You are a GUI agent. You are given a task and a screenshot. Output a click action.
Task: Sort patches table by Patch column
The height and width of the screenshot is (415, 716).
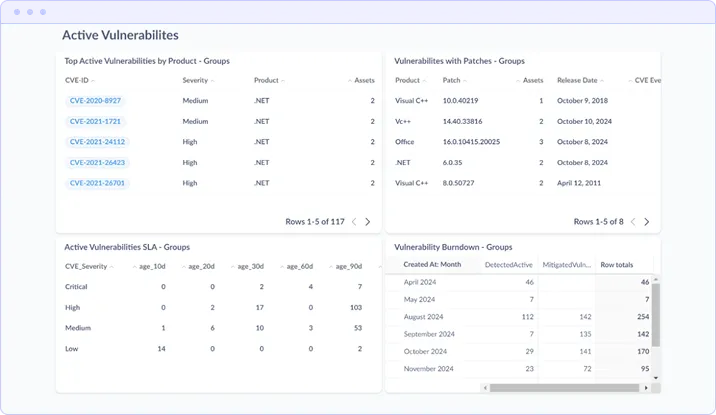coord(454,80)
